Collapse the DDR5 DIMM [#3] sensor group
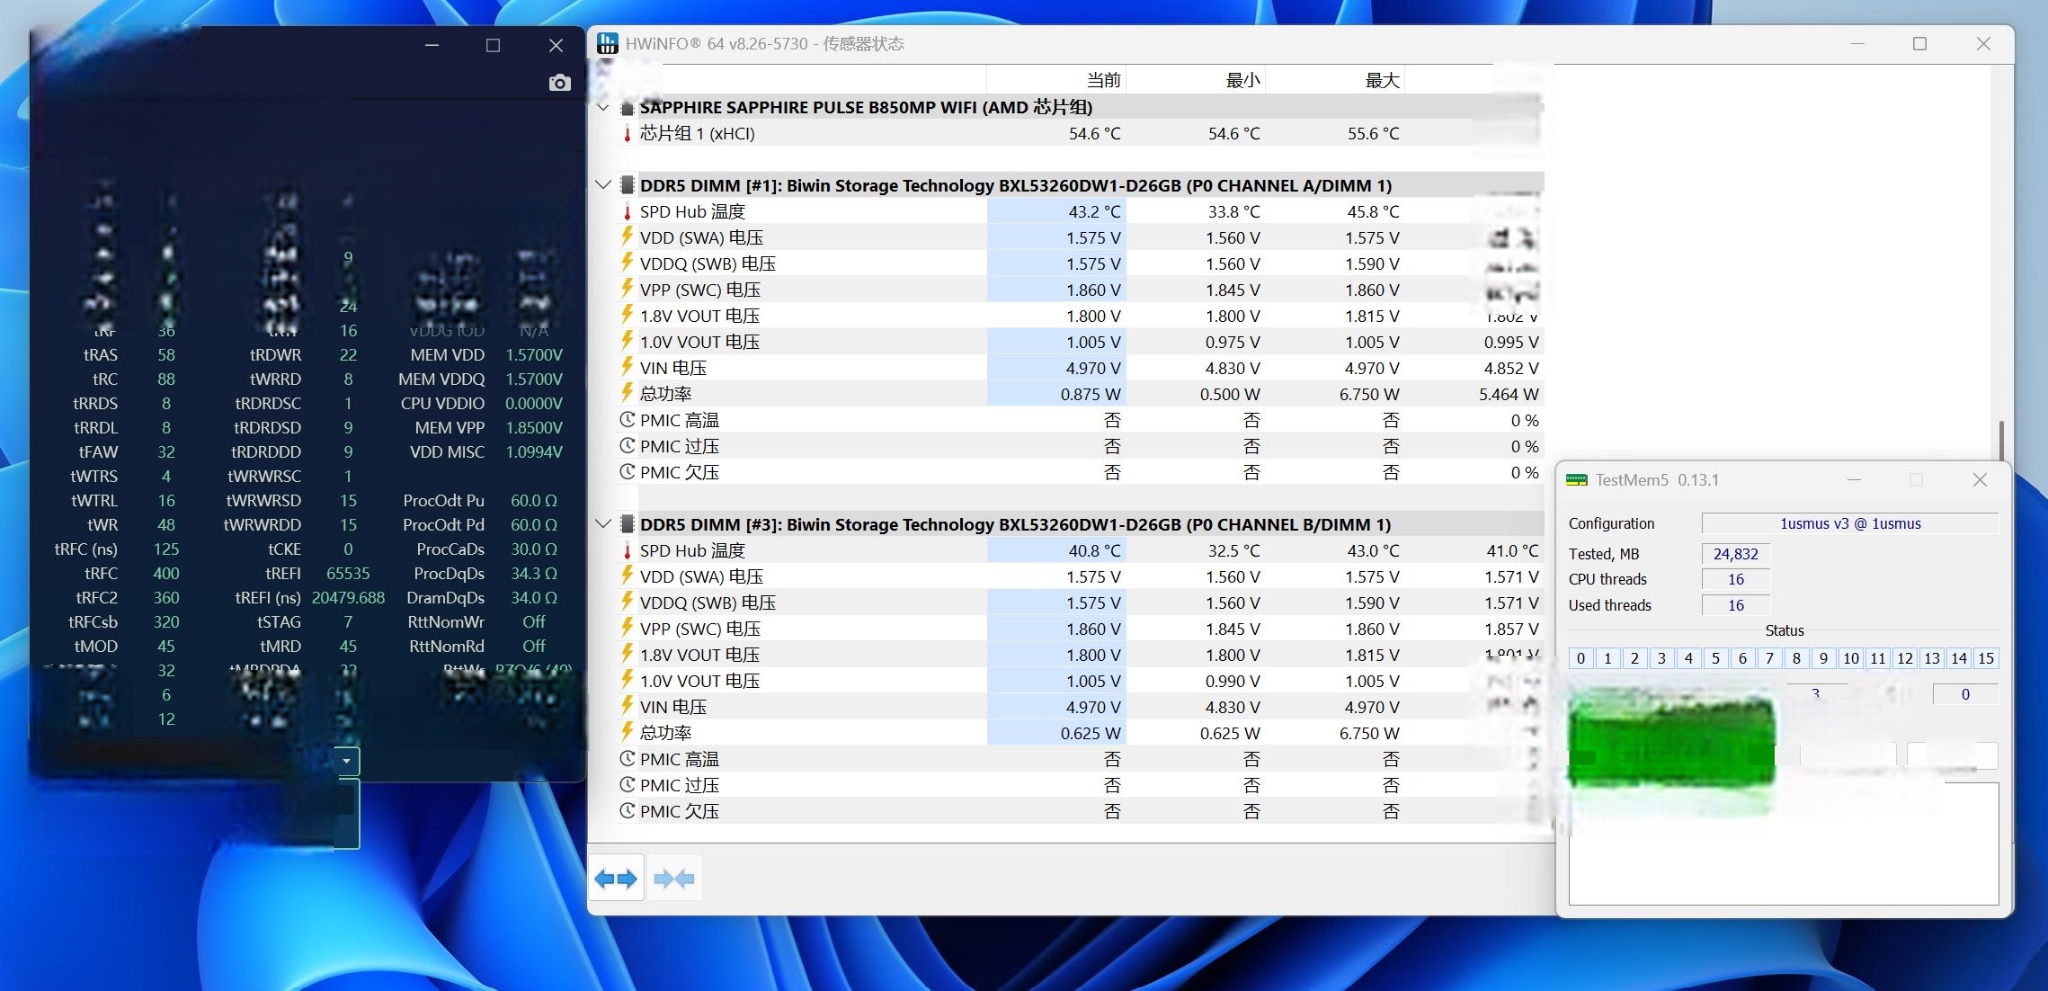Viewport: 2048px width, 991px height. (603, 524)
